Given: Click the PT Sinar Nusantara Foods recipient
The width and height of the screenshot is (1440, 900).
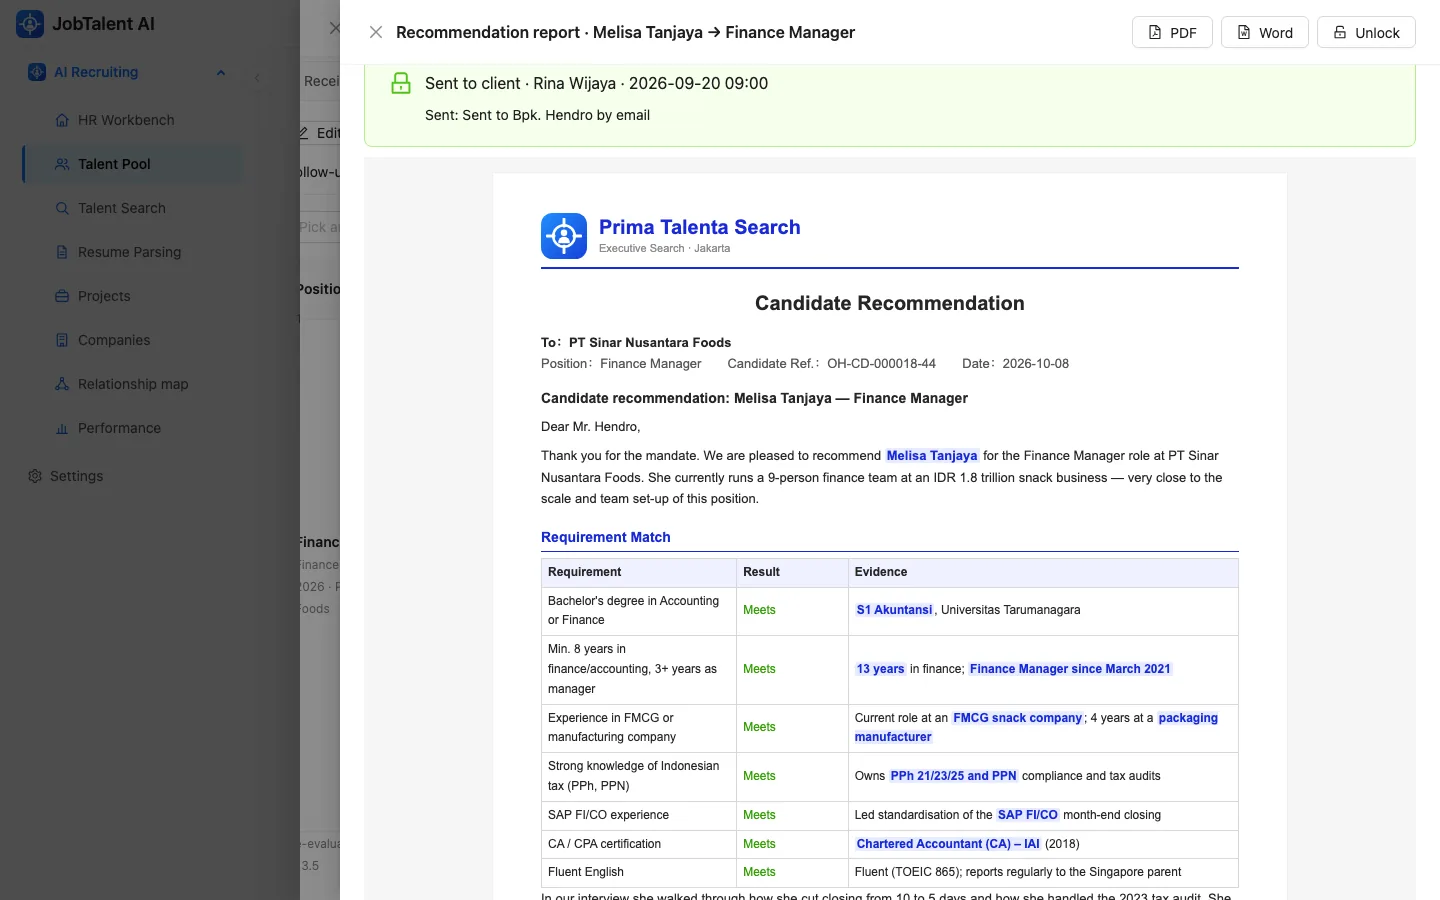Looking at the screenshot, I should (650, 342).
